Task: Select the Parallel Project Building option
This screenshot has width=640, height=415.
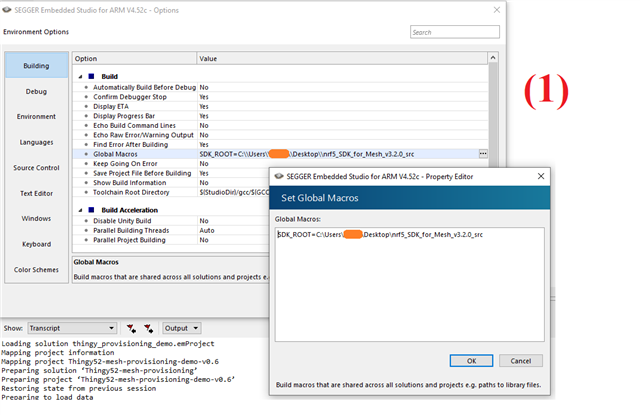Action: [x=129, y=240]
